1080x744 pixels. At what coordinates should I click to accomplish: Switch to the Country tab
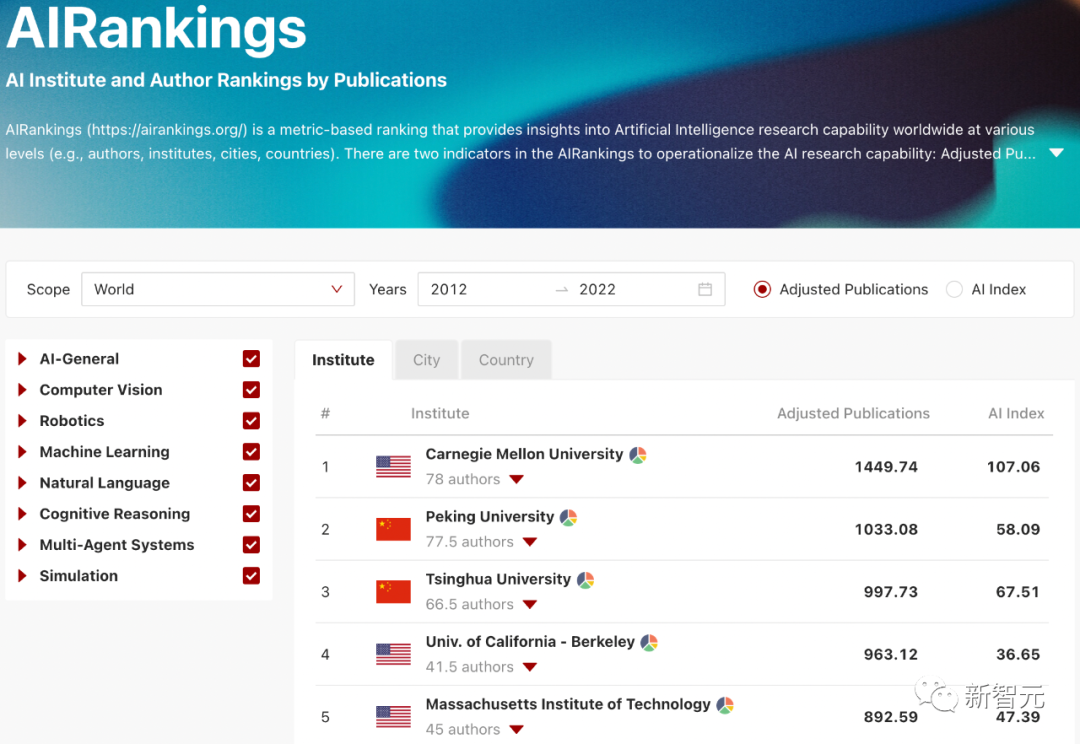(x=506, y=360)
